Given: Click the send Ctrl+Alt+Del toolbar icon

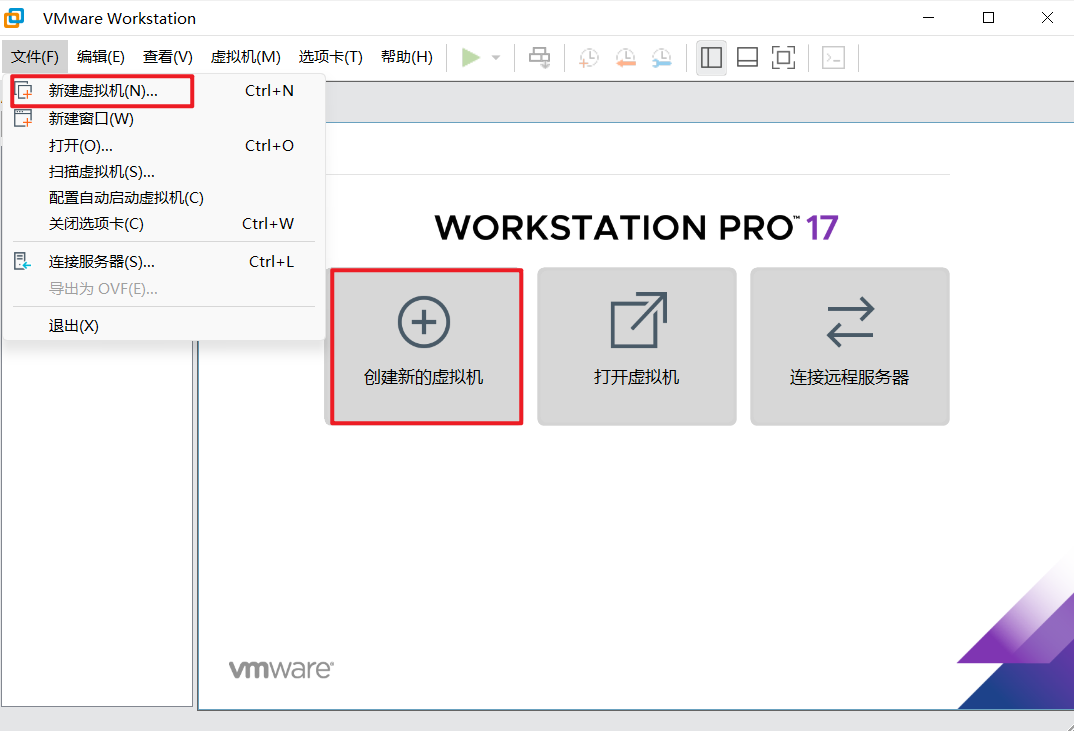Looking at the screenshot, I should [x=540, y=58].
